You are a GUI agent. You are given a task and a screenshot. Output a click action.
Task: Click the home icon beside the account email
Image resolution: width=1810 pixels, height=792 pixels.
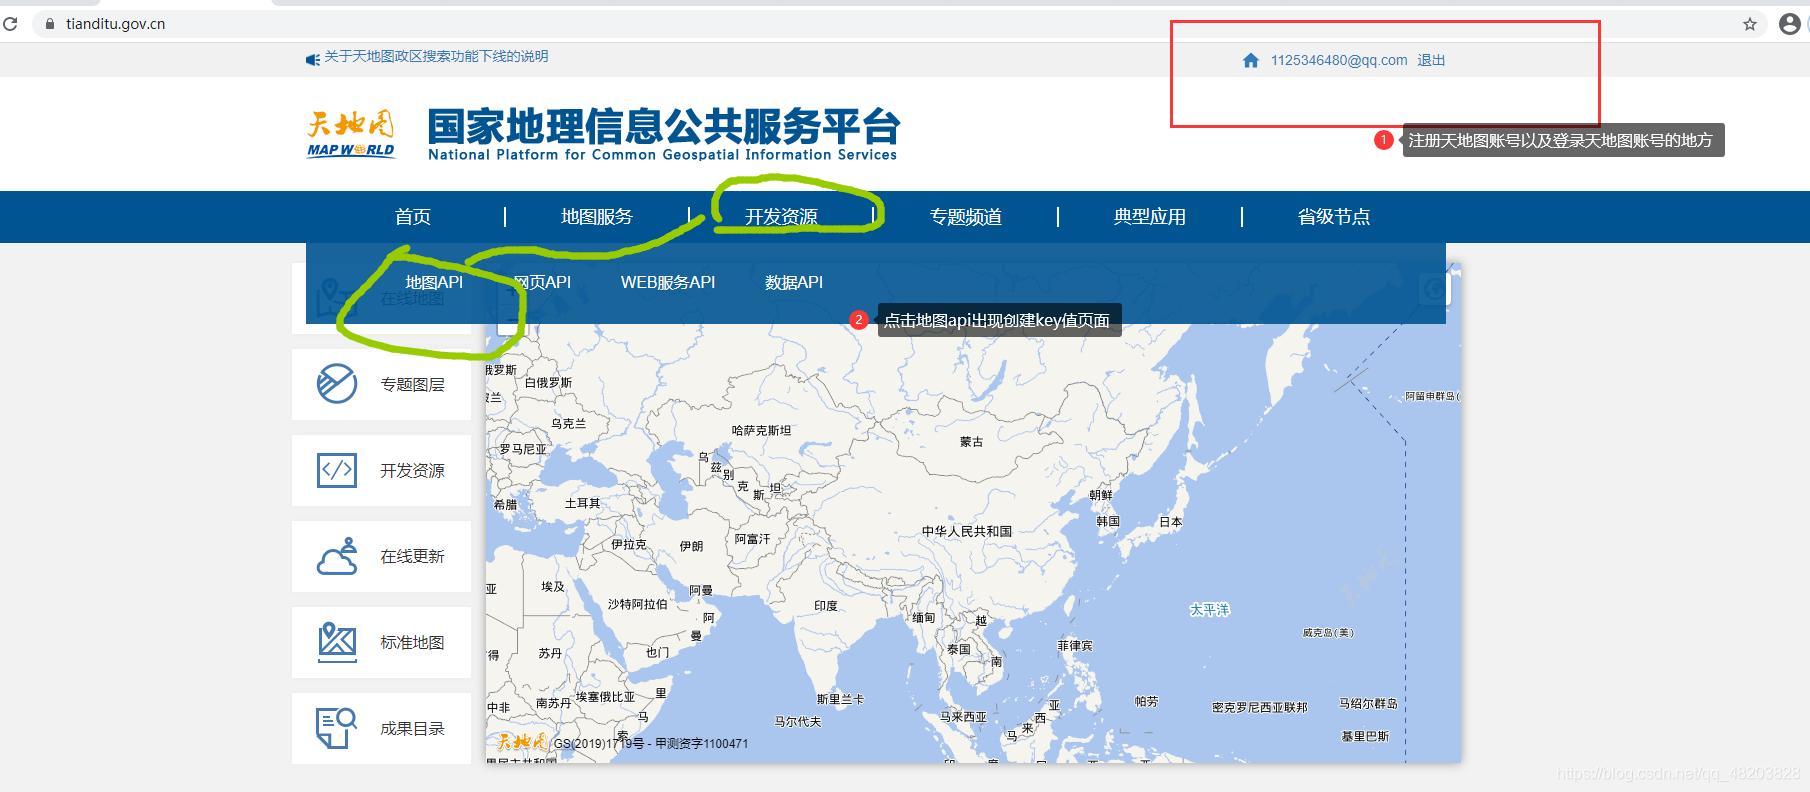click(1250, 60)
